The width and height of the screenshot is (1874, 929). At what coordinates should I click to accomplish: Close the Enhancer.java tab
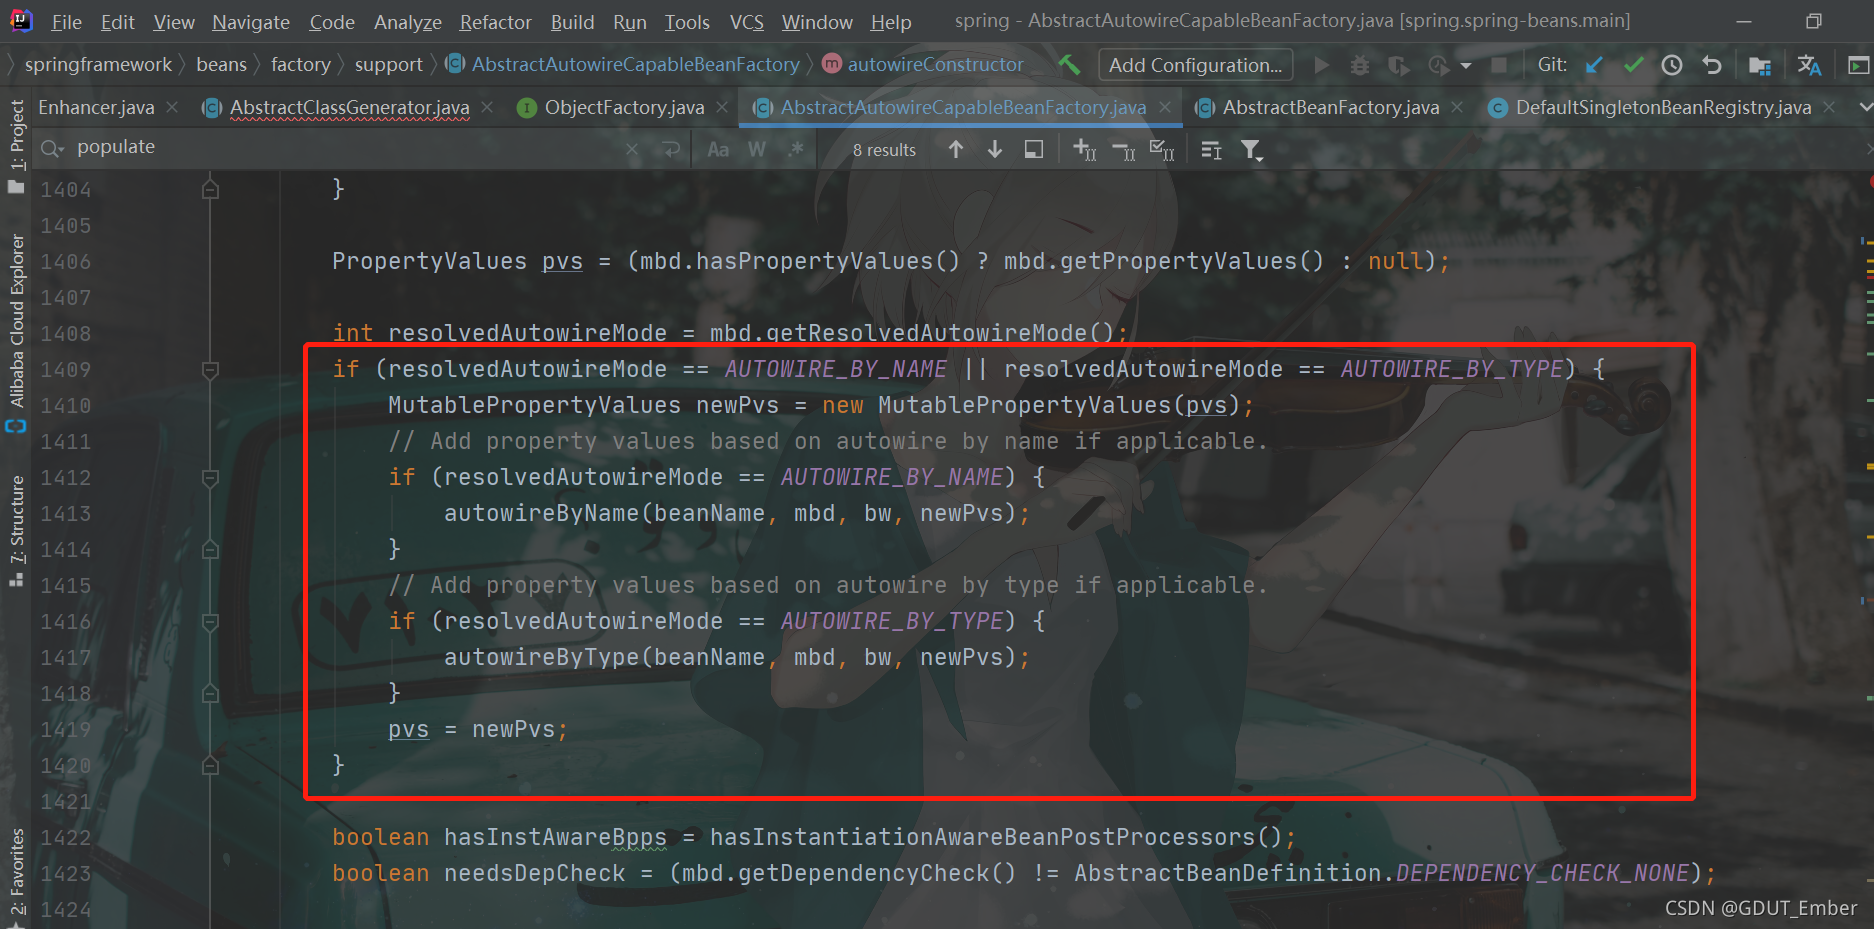172,107
